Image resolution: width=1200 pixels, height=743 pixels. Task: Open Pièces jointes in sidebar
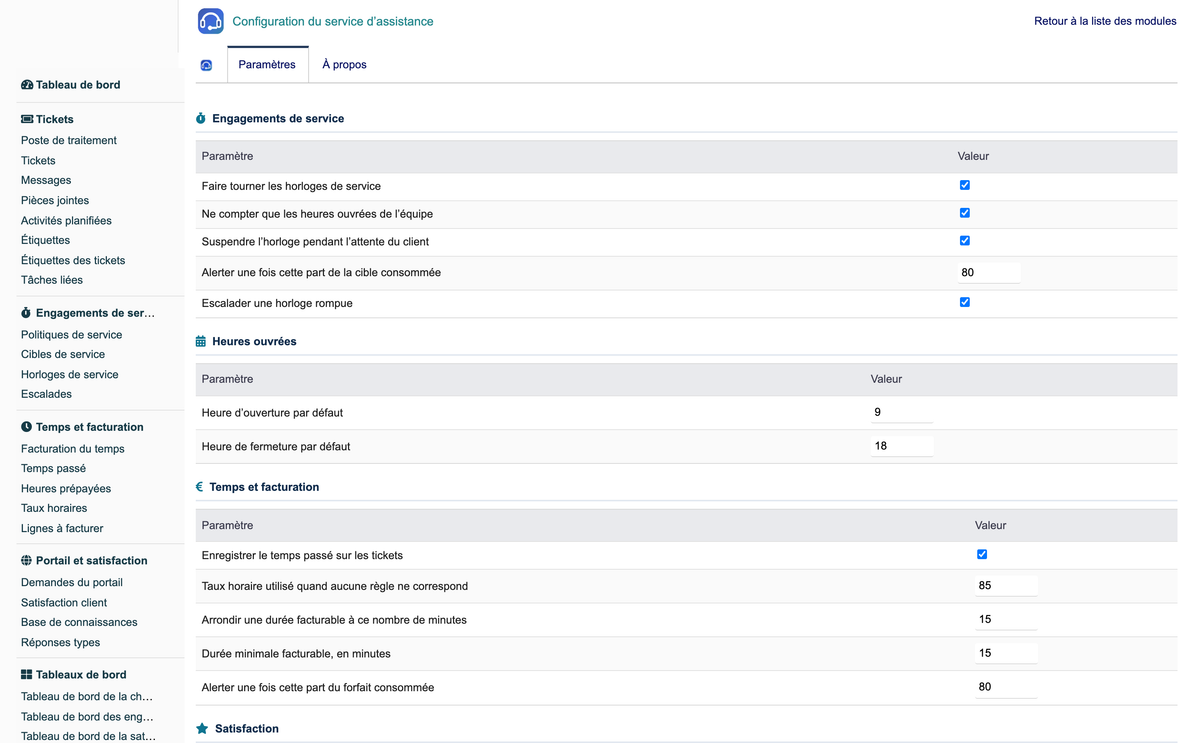pyautogui.click(x=55, y=201)
